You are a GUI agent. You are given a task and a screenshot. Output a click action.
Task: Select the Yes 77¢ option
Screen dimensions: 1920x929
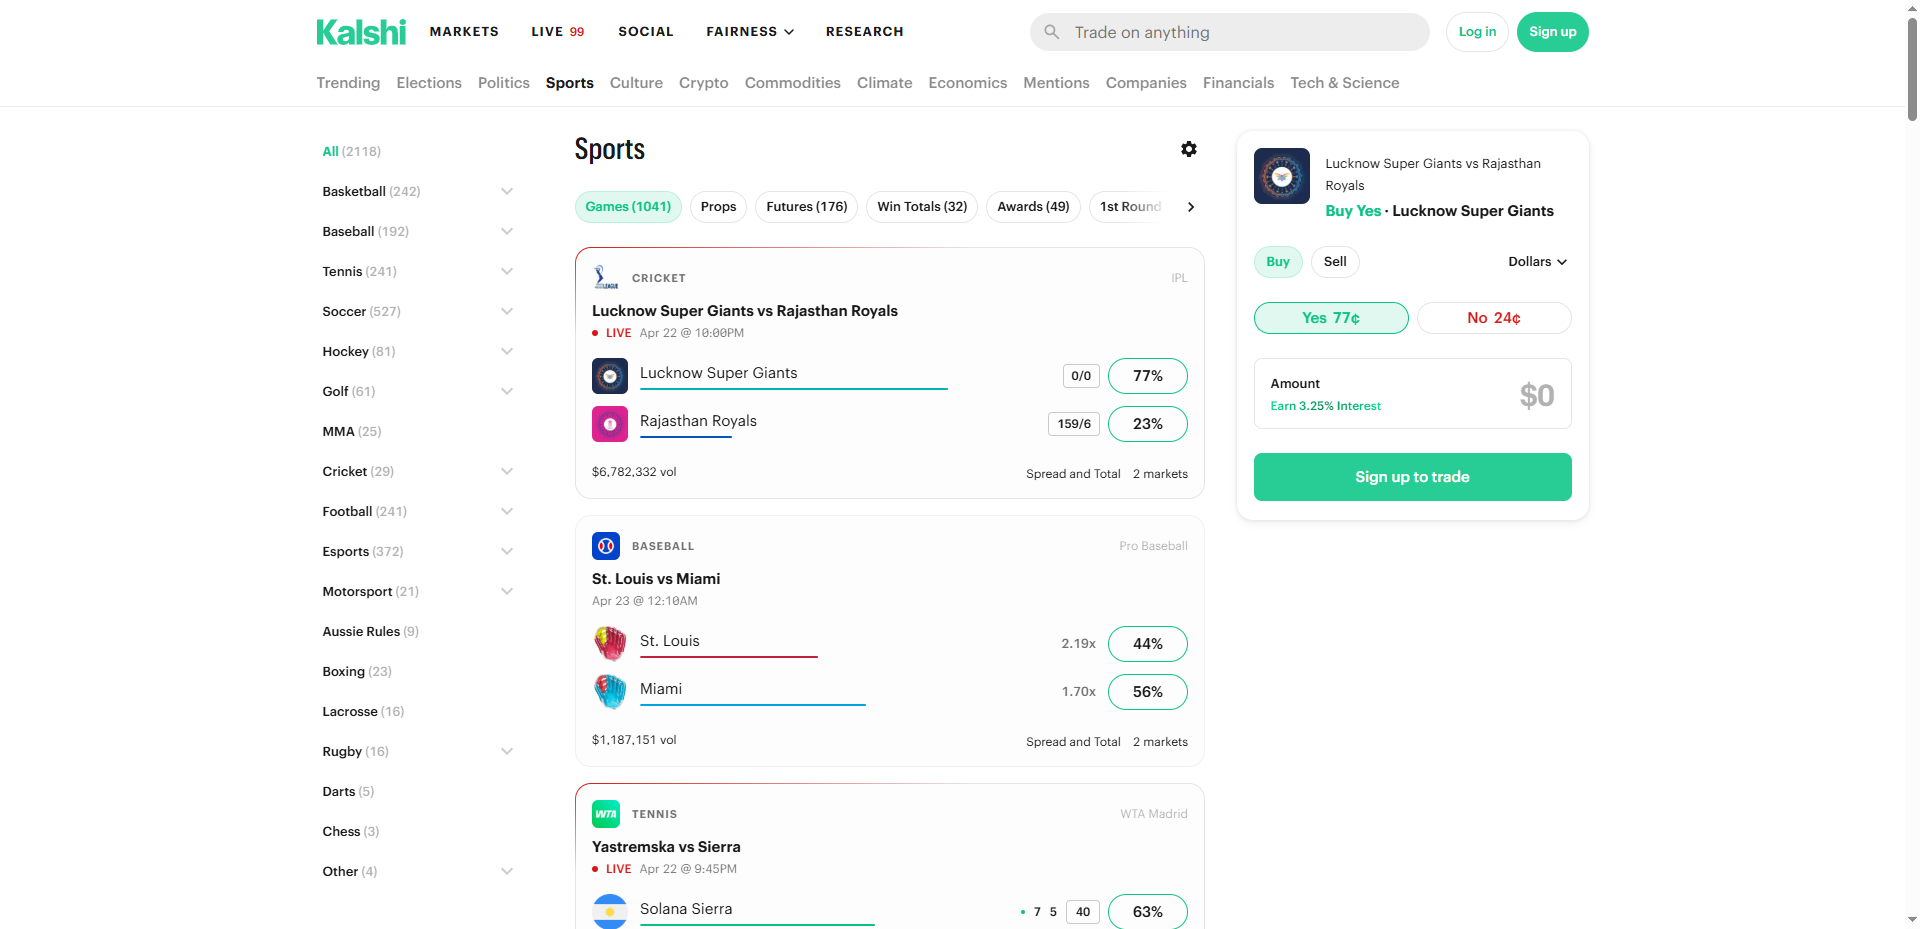pyautogui.click(x=1330, y=318)
